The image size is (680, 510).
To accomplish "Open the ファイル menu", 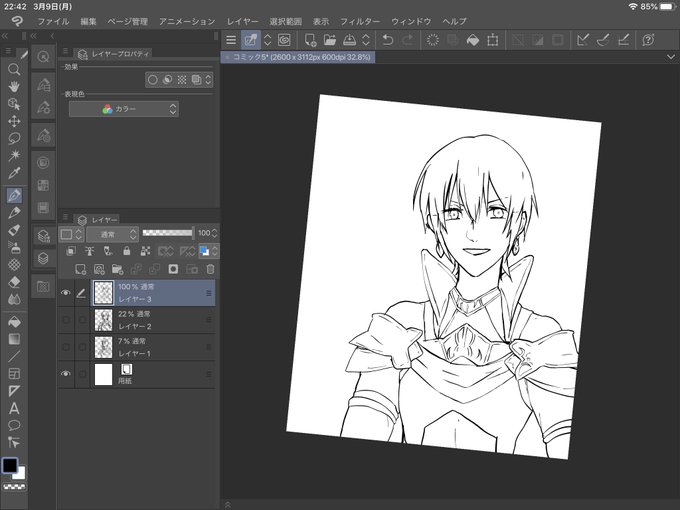I will click(x=53, y=22).
